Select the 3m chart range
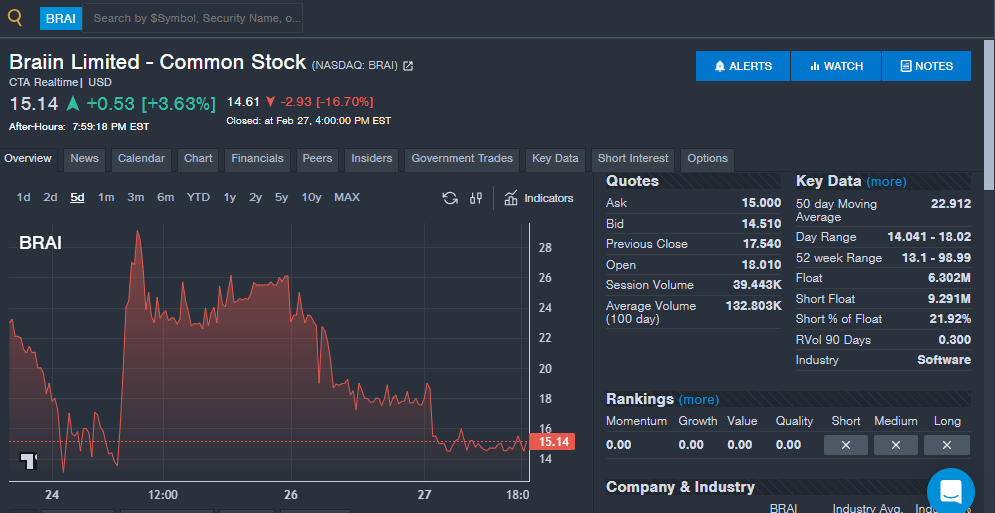Image resolution: width=995 pixels, height=513 pixels. pos(135,197)
